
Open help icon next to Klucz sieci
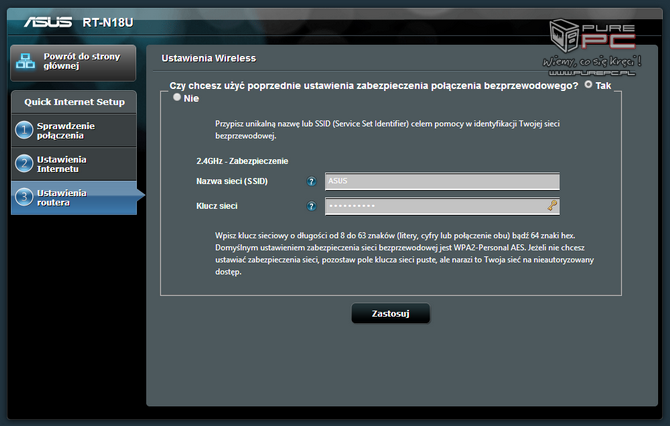click(x=311, y=206)
